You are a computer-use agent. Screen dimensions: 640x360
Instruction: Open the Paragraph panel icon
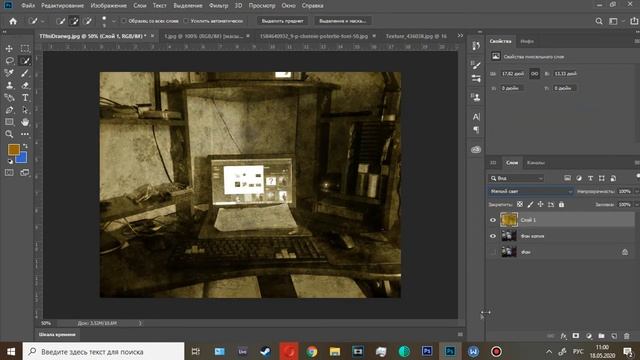pyautogui.click(x=476, y=130)
